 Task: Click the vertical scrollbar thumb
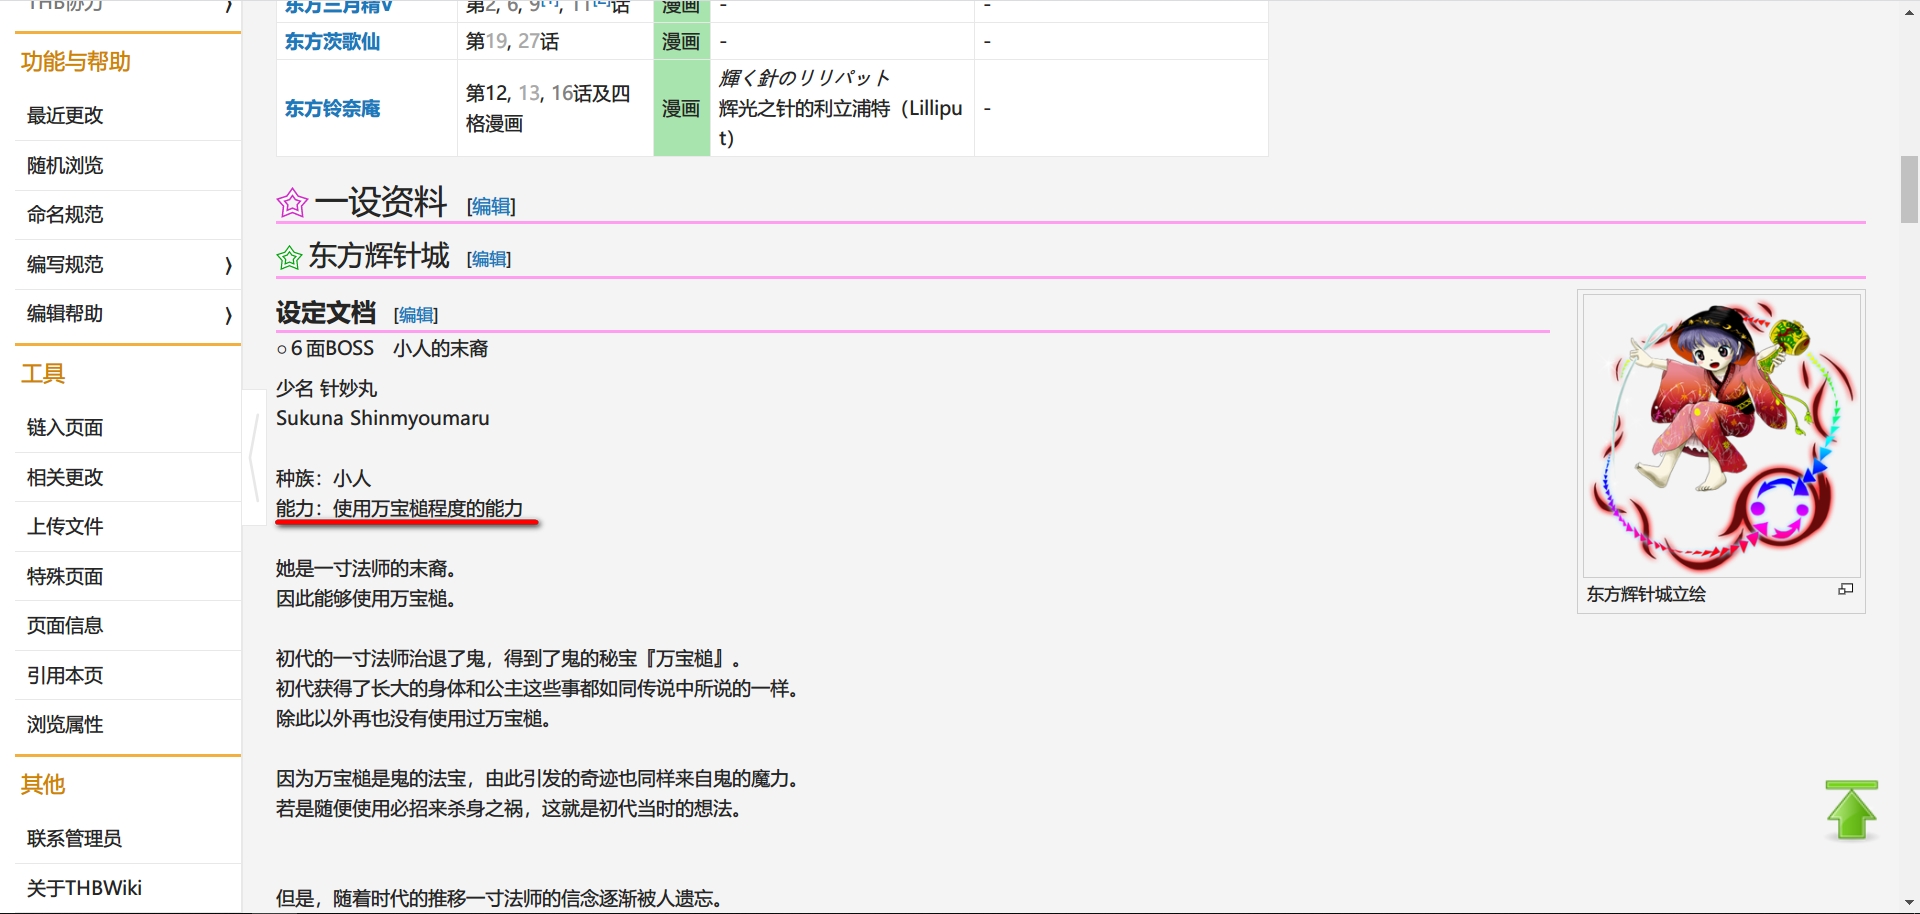click(x=1909, y=189)
